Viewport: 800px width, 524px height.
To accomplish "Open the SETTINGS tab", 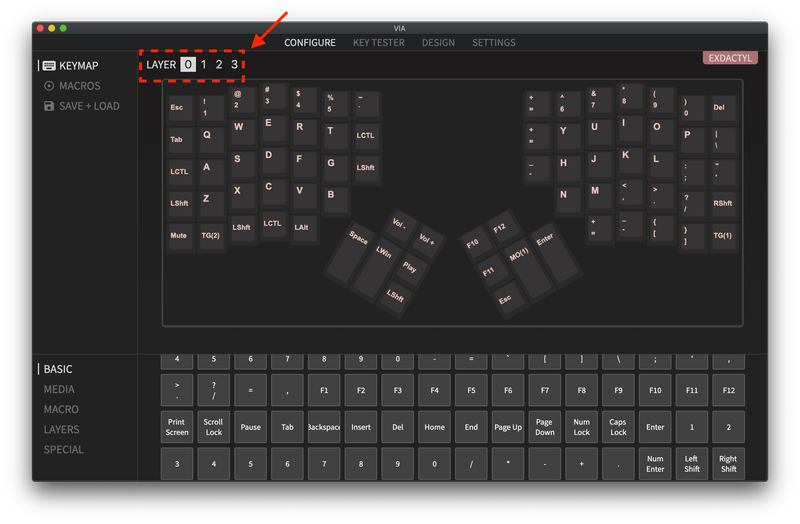I will click(x=493, y=43).
